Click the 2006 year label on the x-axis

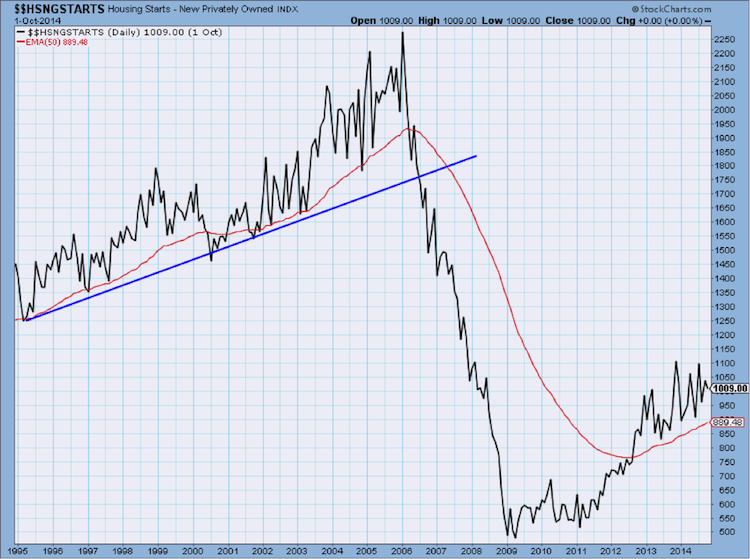pos(400,551)
